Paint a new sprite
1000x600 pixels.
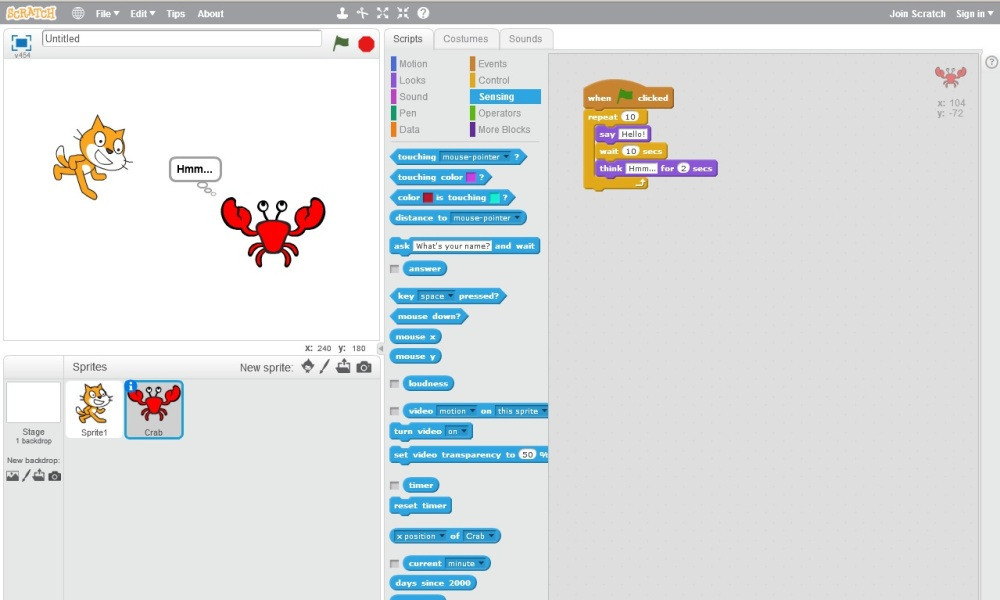tap(325, 366)
